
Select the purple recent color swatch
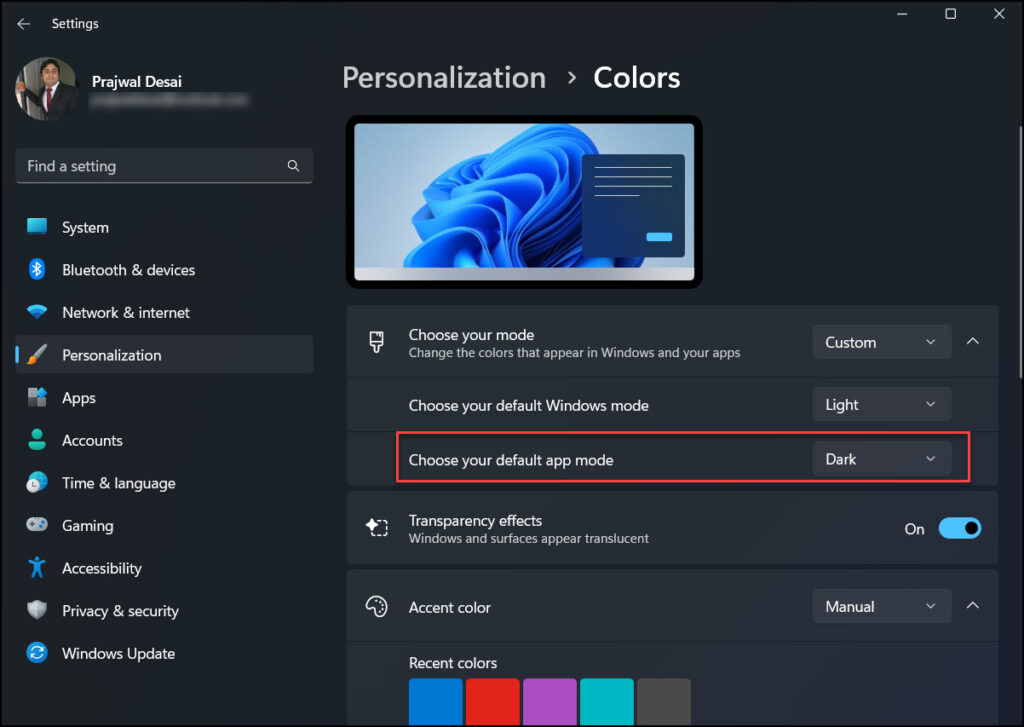pyautogui.click(x=550, y=702)
